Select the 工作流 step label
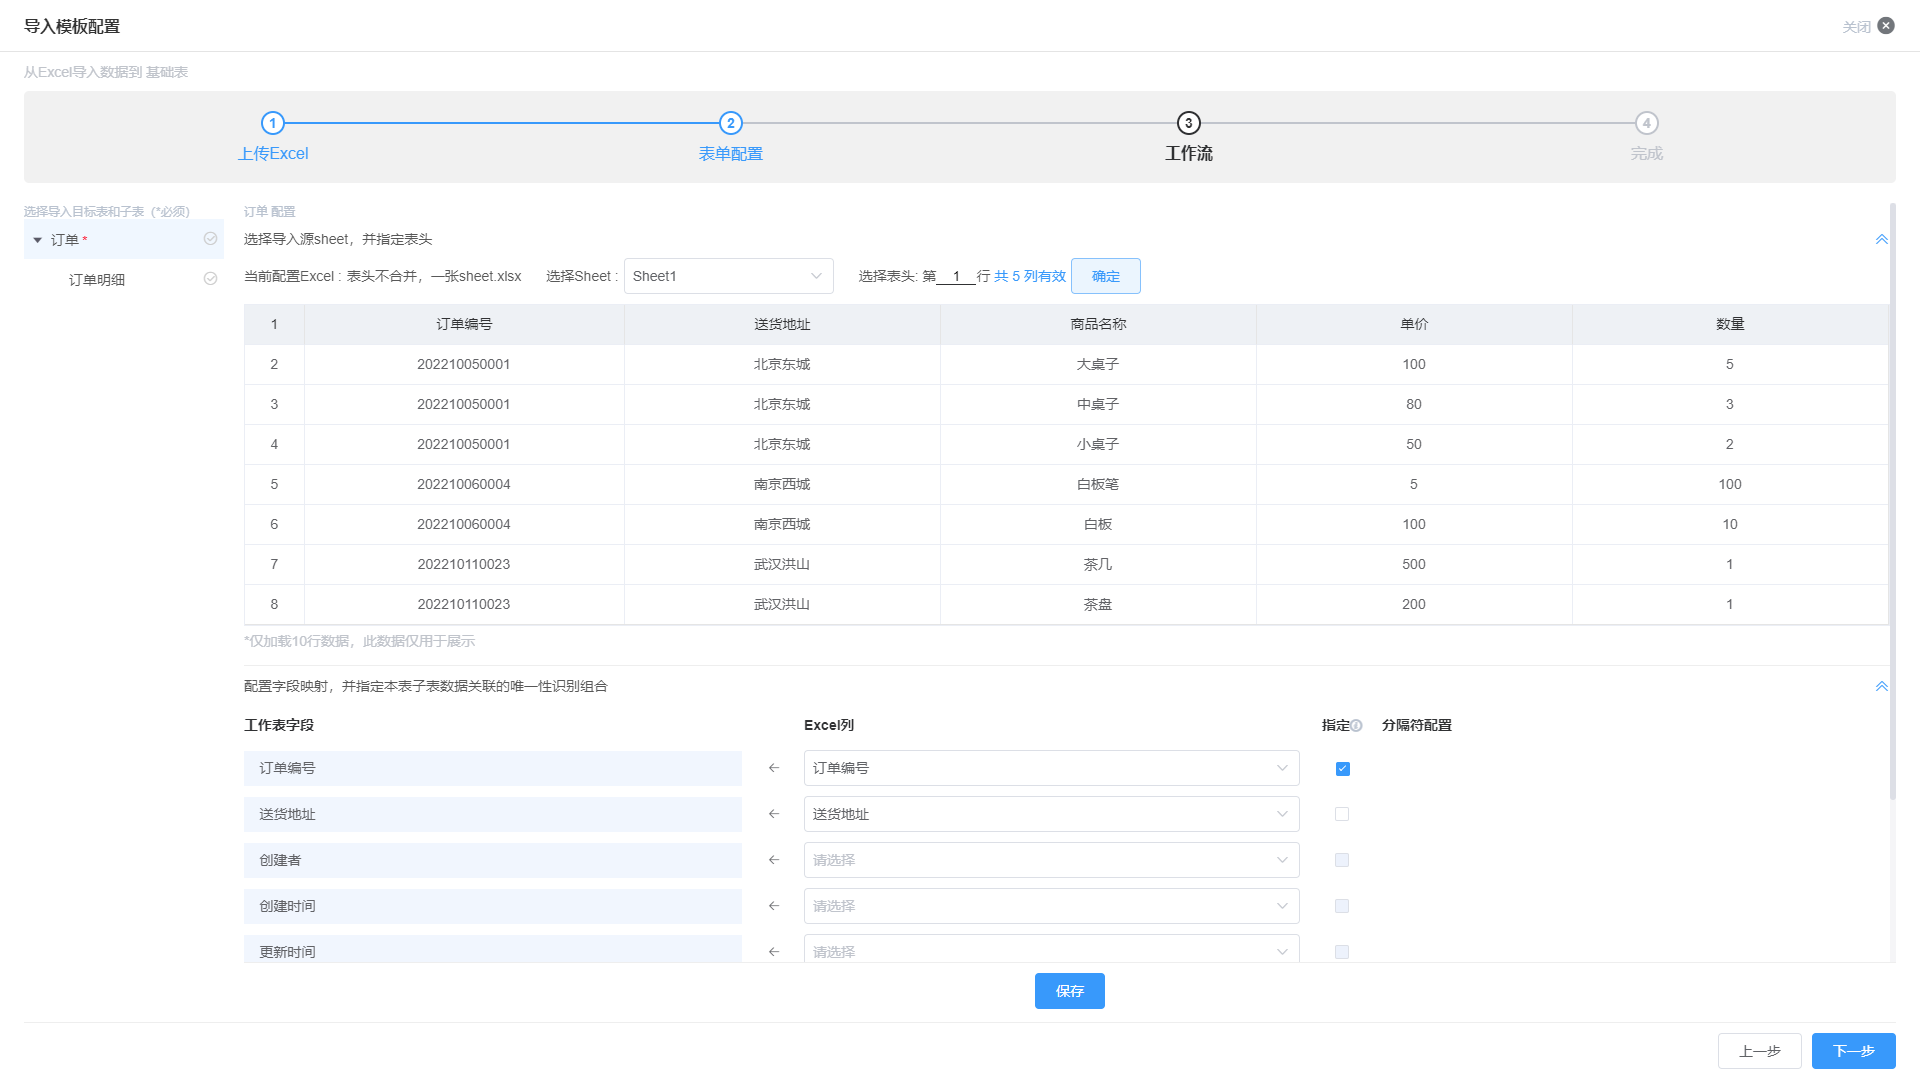 1189,154
